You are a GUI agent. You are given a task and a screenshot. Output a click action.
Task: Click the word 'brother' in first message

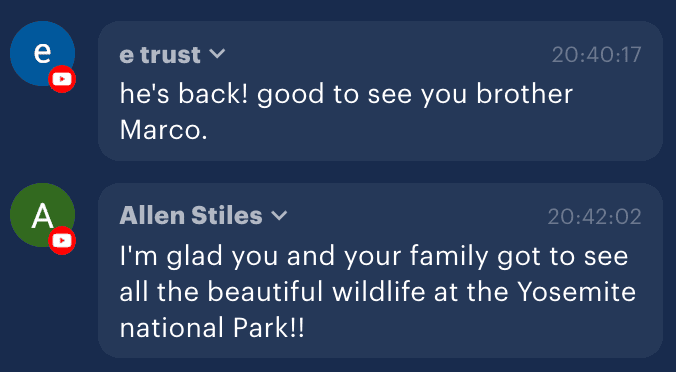pyautogui.click(x=525, y=94)
